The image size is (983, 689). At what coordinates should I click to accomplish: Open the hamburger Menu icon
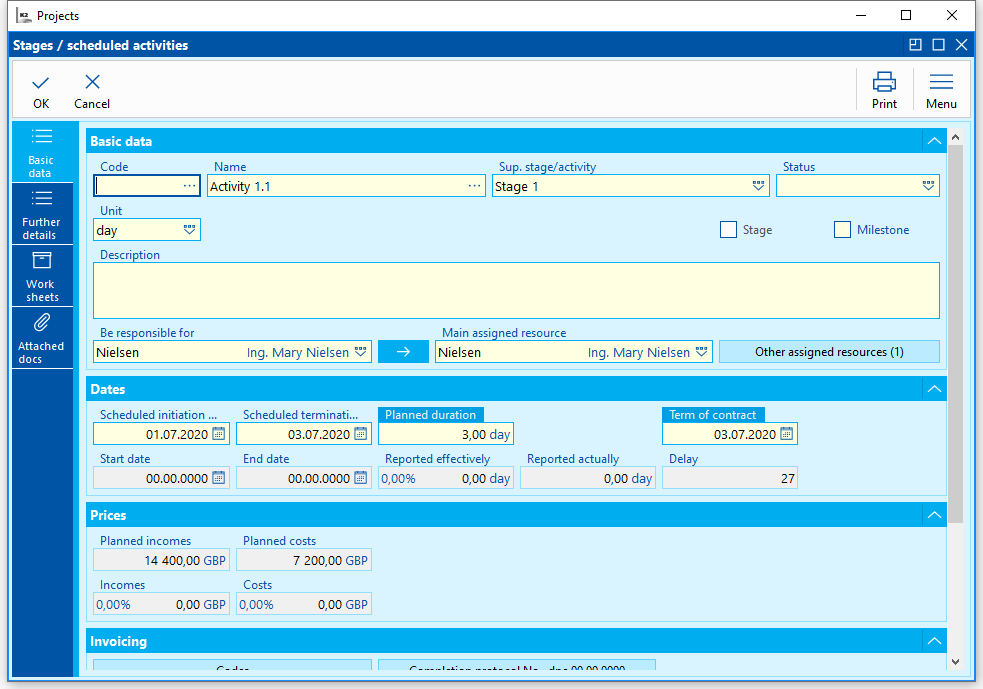[x=941, y=82]
